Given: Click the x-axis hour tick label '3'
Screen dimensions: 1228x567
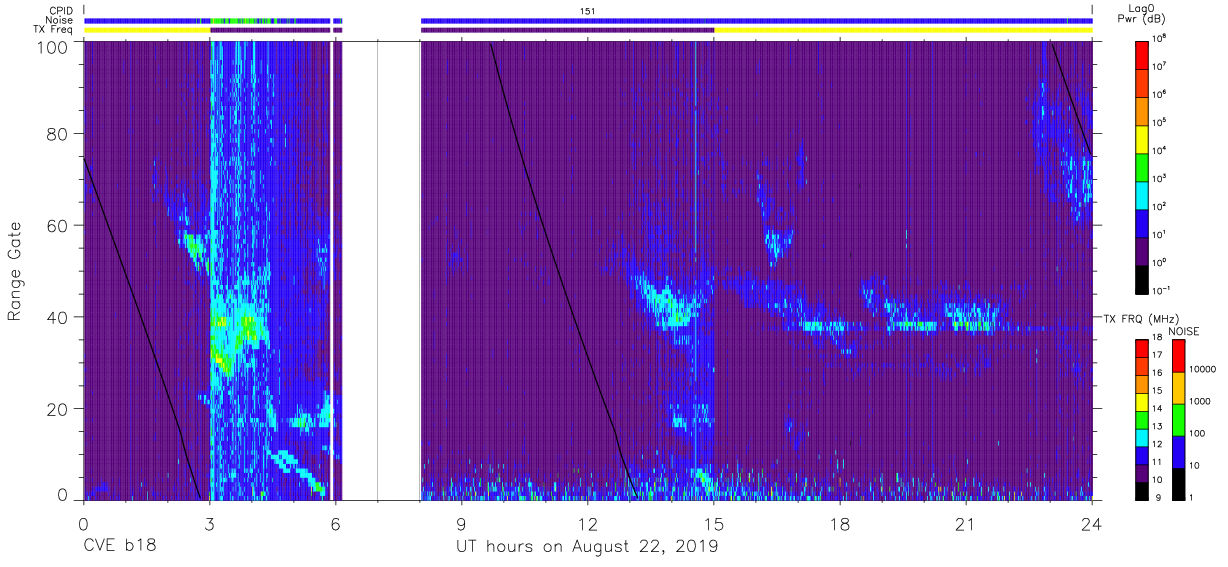Looking at the screenshot, I should pyautogui.click(x=209, y=522).
